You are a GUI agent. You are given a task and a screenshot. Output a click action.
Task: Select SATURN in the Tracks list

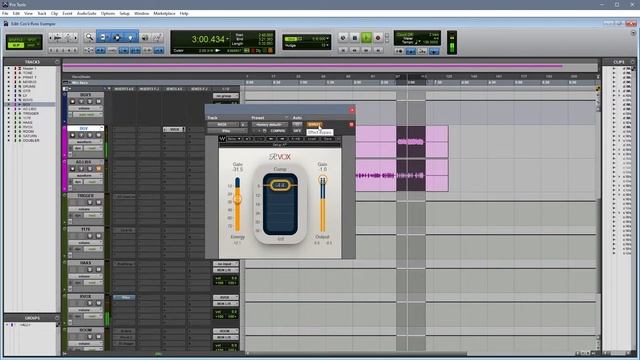[30, 136]
